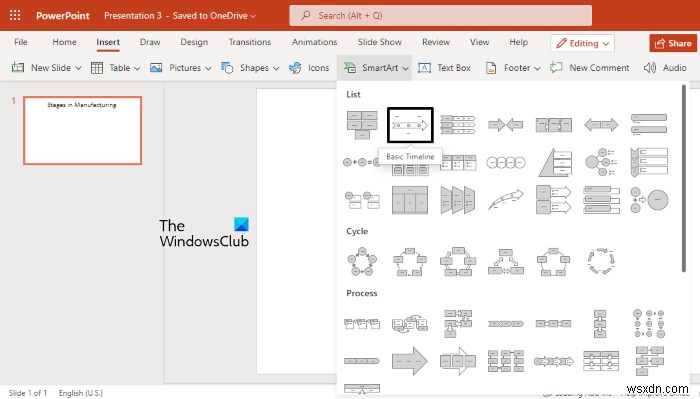Viewport: 700px width, 399px height.
Task: Pick the large single right arrow process layout
Action: point(410,361)
